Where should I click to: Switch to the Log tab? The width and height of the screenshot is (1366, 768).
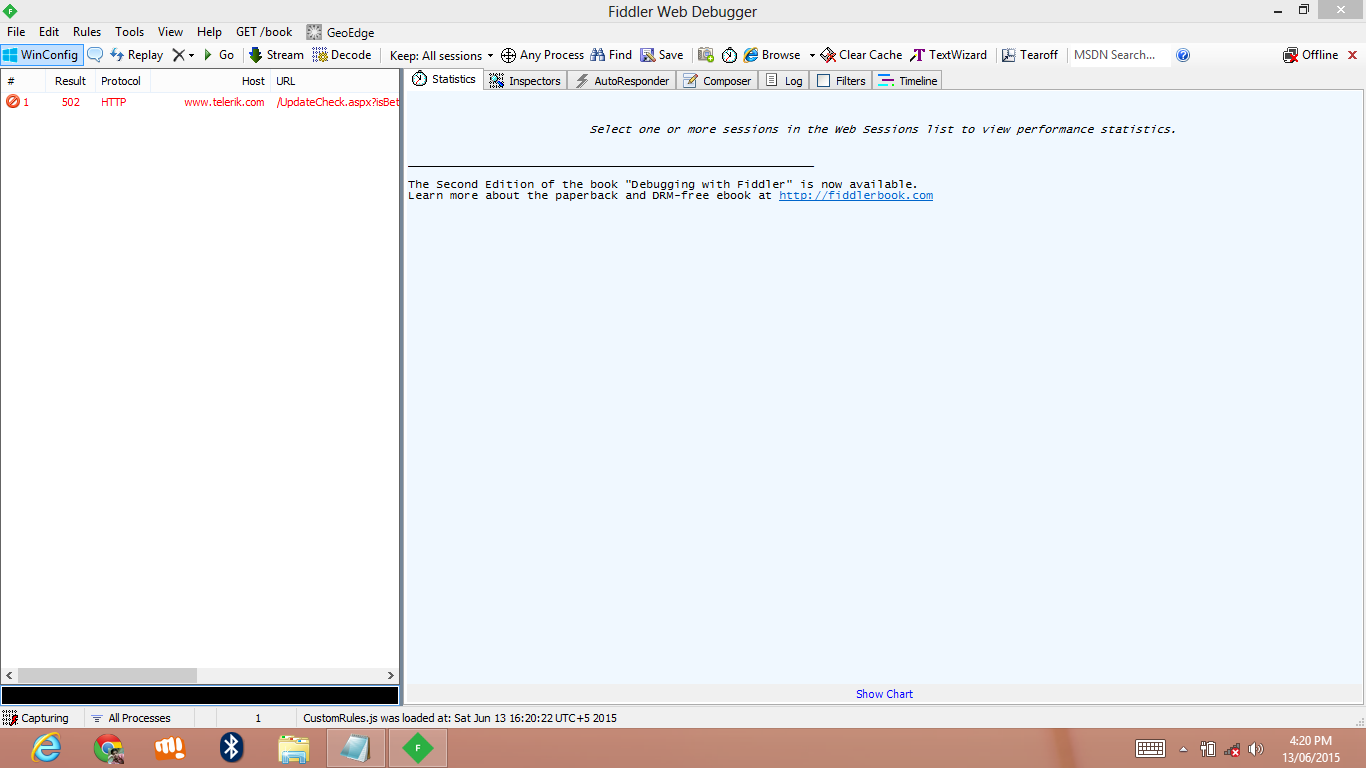click(x=784, y=80)
